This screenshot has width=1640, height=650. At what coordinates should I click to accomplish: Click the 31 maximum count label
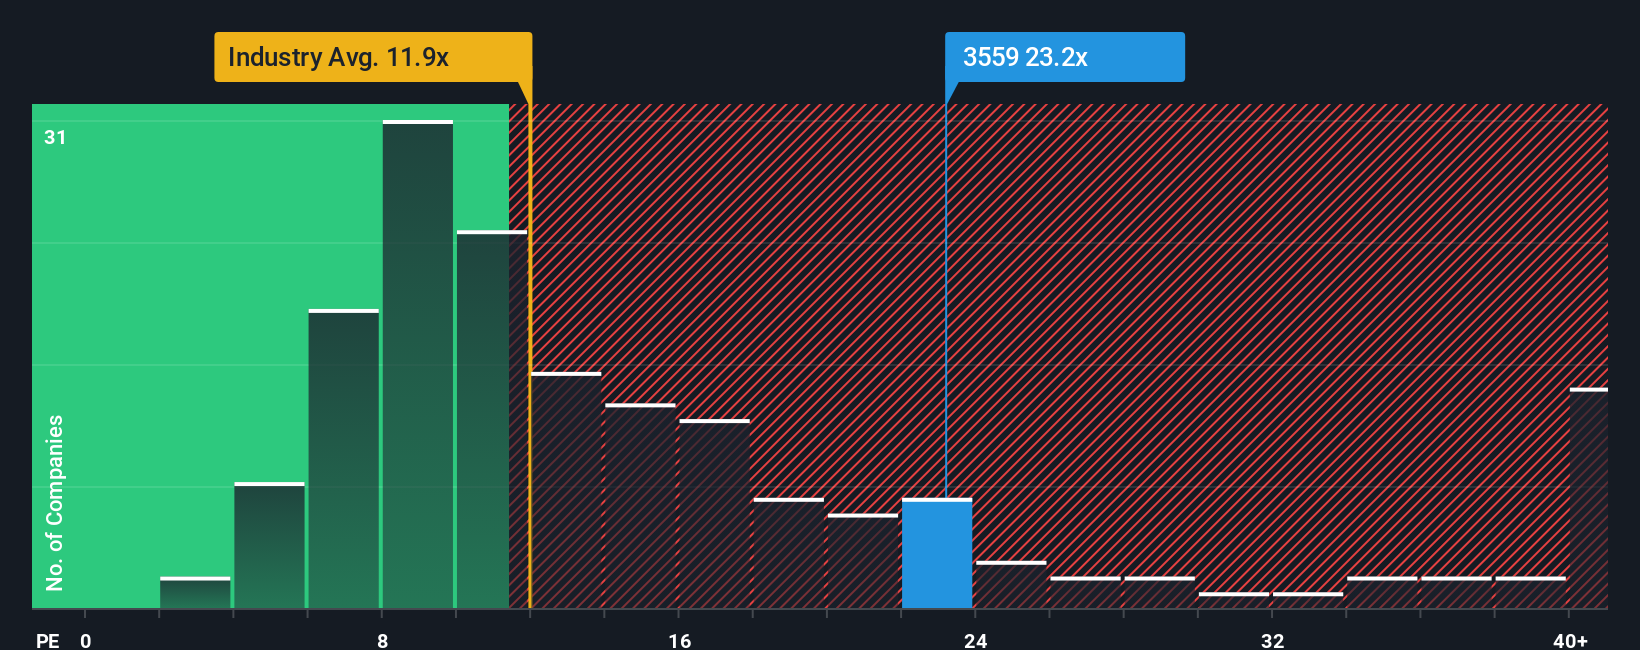click(55, 137)
